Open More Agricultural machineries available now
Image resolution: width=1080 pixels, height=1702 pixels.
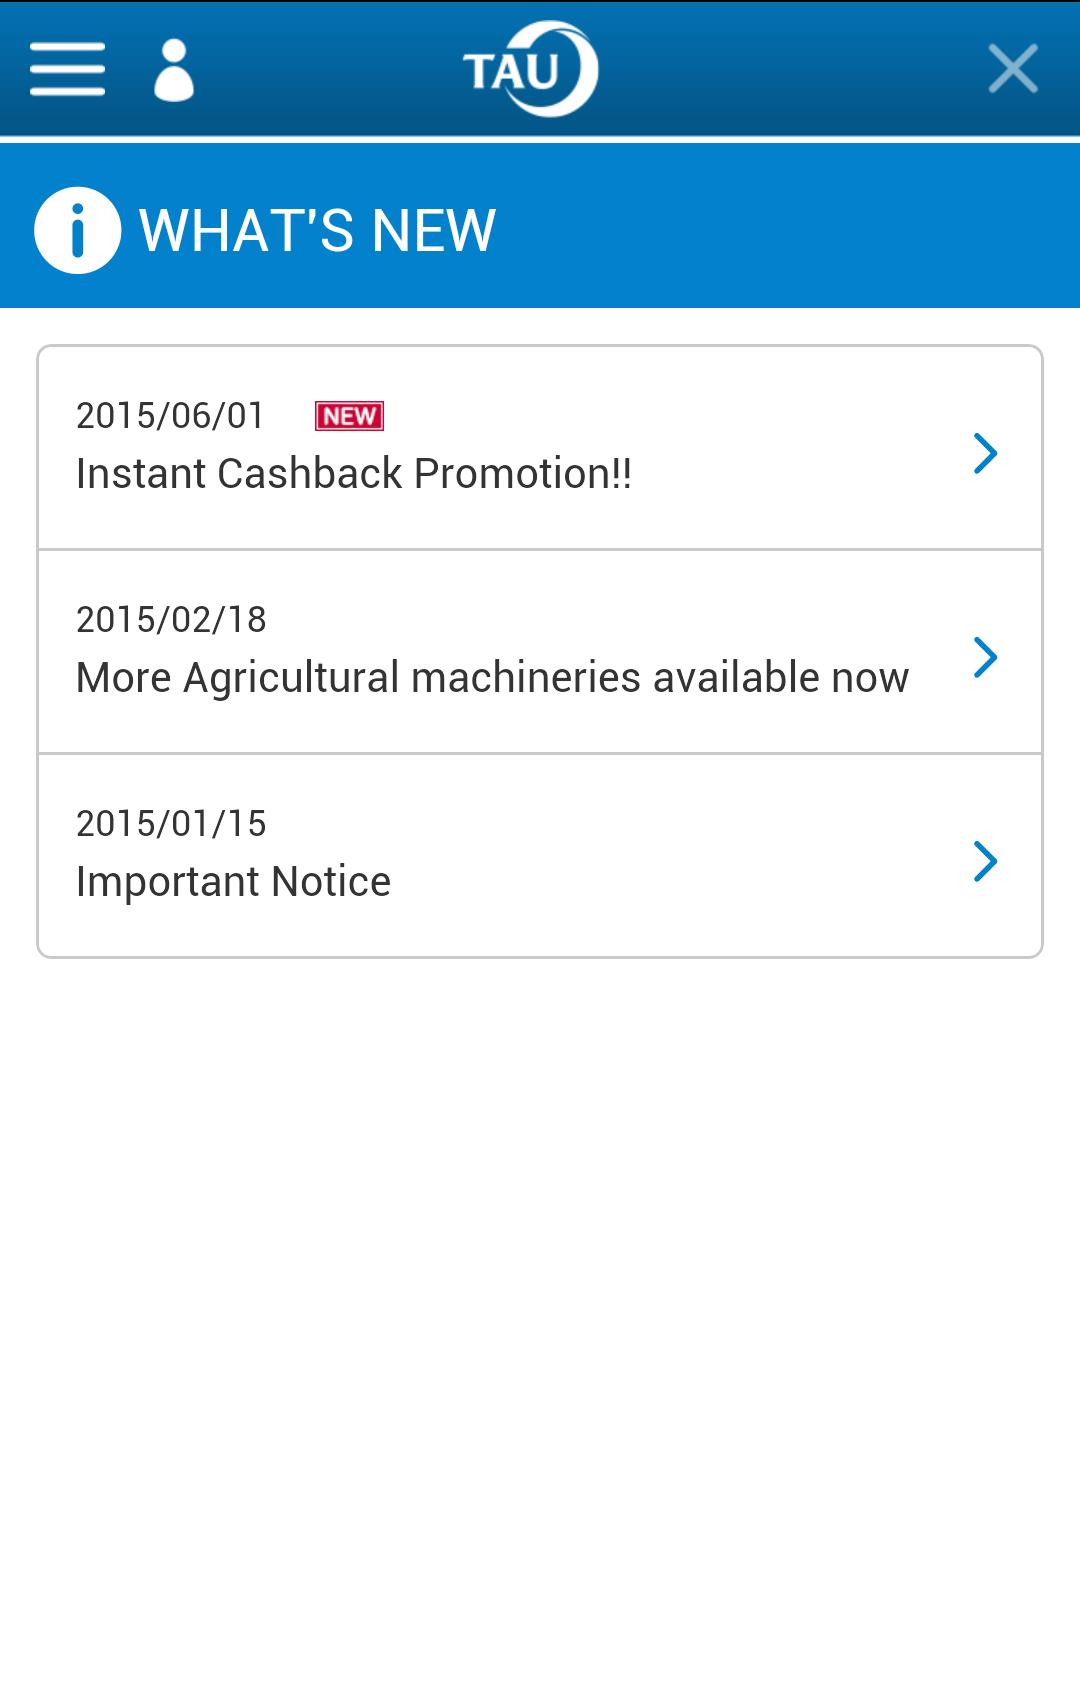tap(492, 678)
